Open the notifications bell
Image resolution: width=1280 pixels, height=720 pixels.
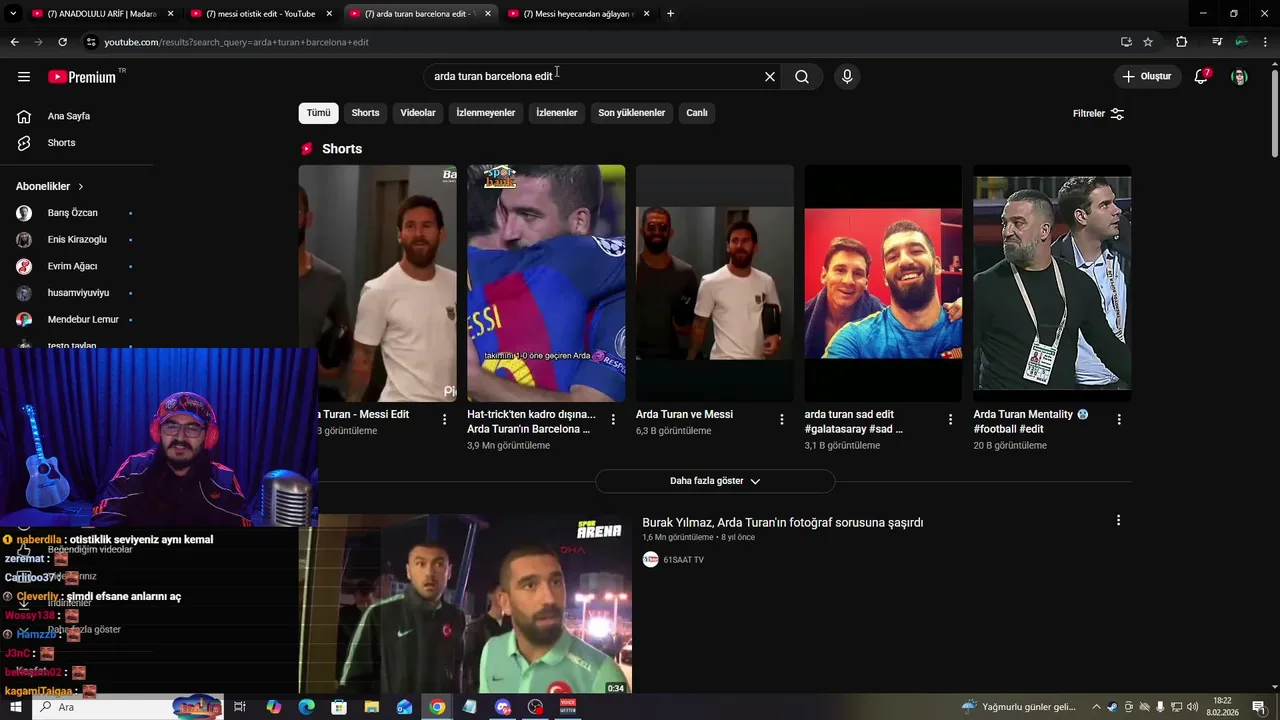1202,77
